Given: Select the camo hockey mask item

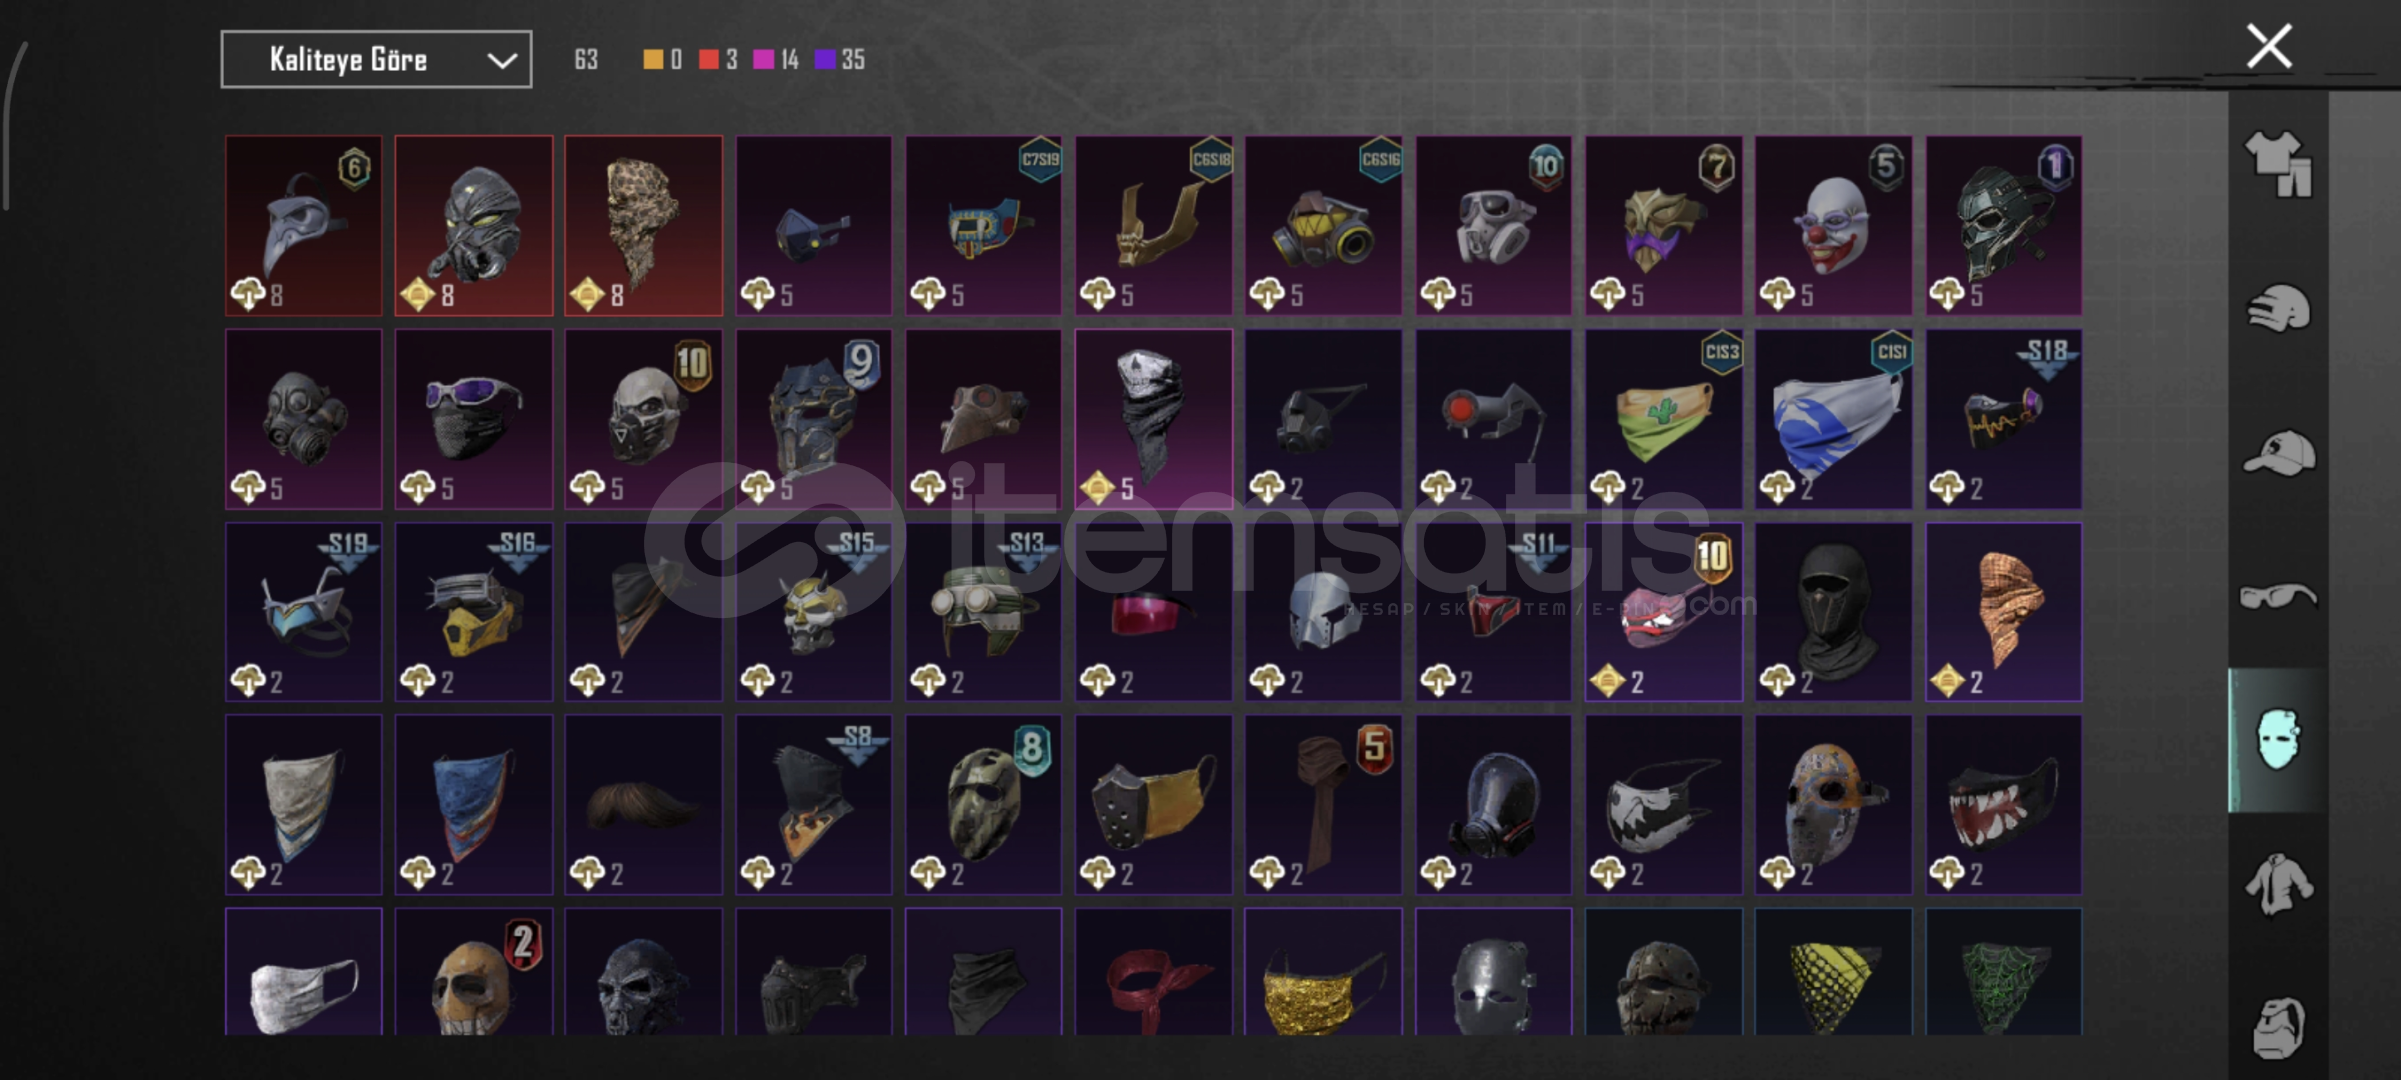Looking at the screenshot, I should click(x=983, y=804).
